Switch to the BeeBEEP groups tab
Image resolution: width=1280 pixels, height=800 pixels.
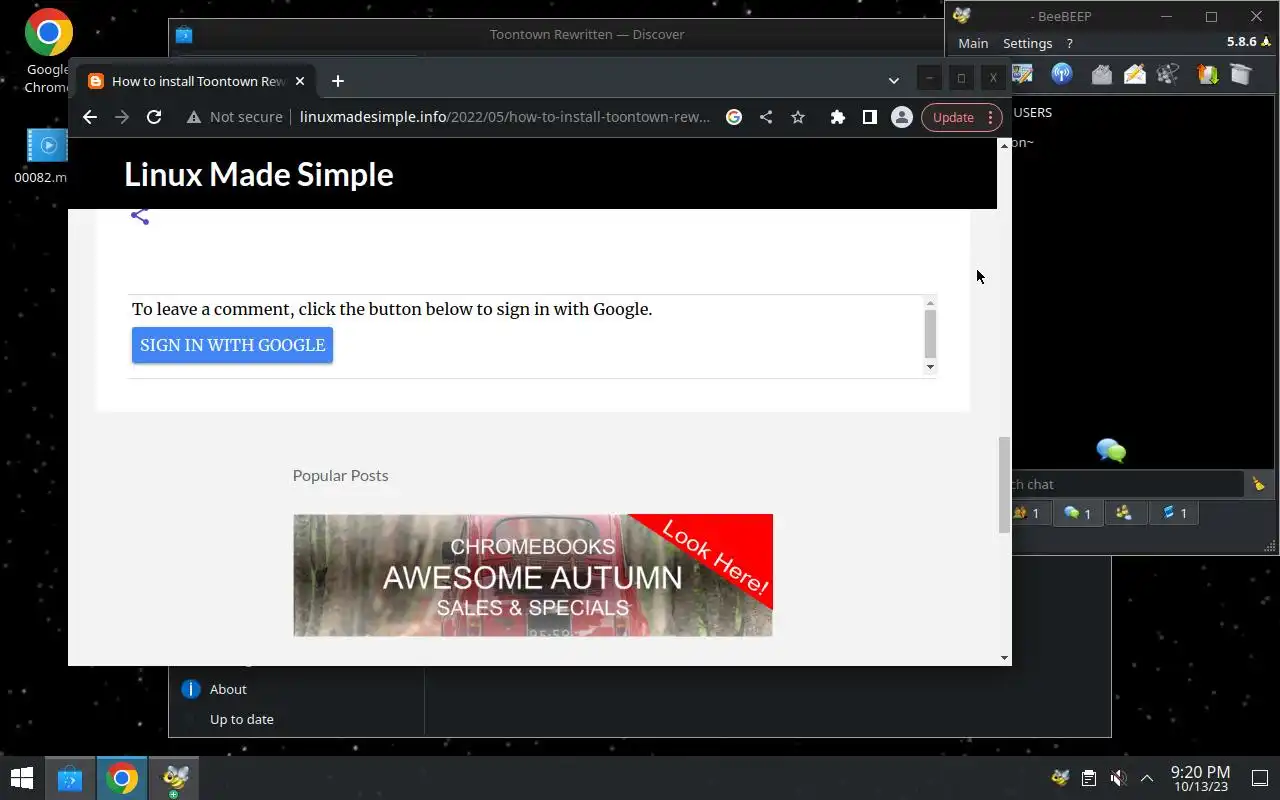(x=1124, y=513)
